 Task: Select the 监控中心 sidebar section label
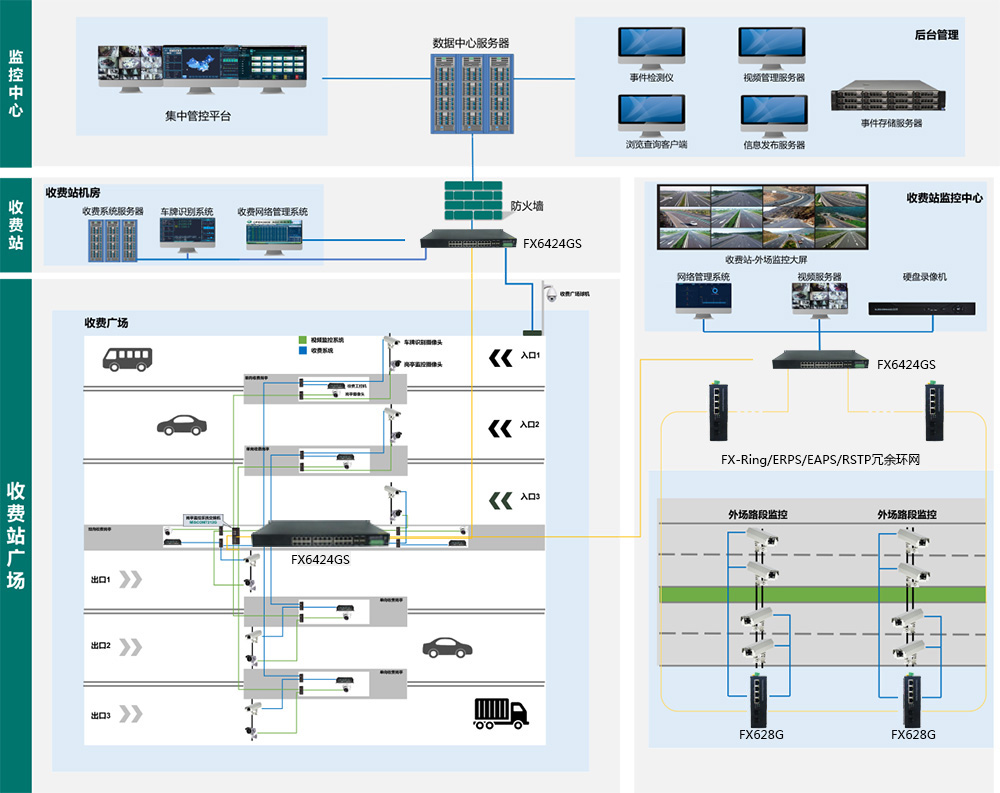pos(16,84)
